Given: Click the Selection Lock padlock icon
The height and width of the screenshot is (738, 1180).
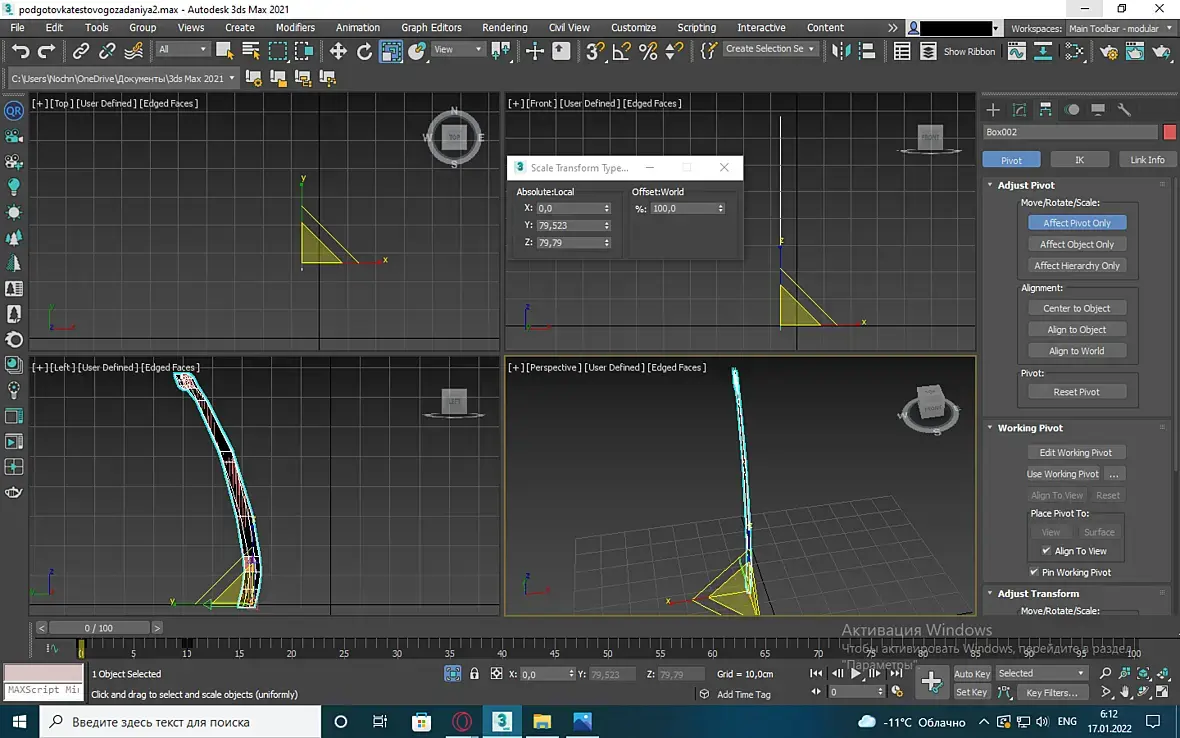Looking at the screenshot, I should (x=474, y=674).
